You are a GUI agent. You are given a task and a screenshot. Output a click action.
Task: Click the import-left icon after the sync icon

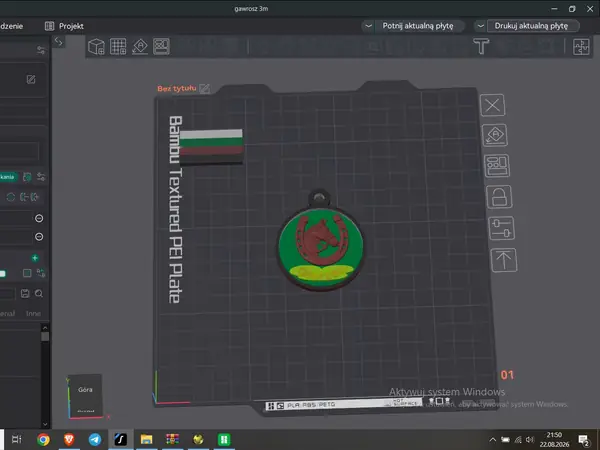[x=24, y=197]
